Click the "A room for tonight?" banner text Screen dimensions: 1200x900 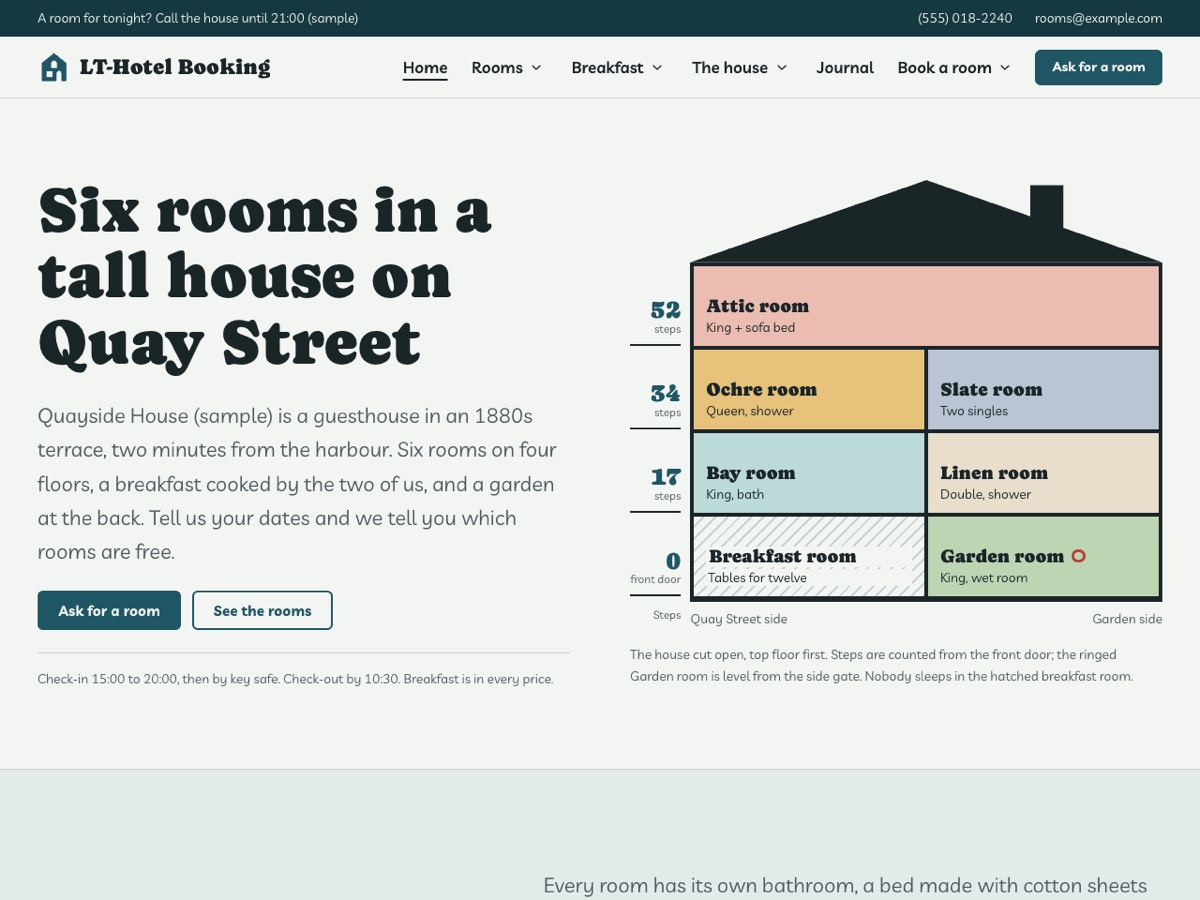(198, 18)
